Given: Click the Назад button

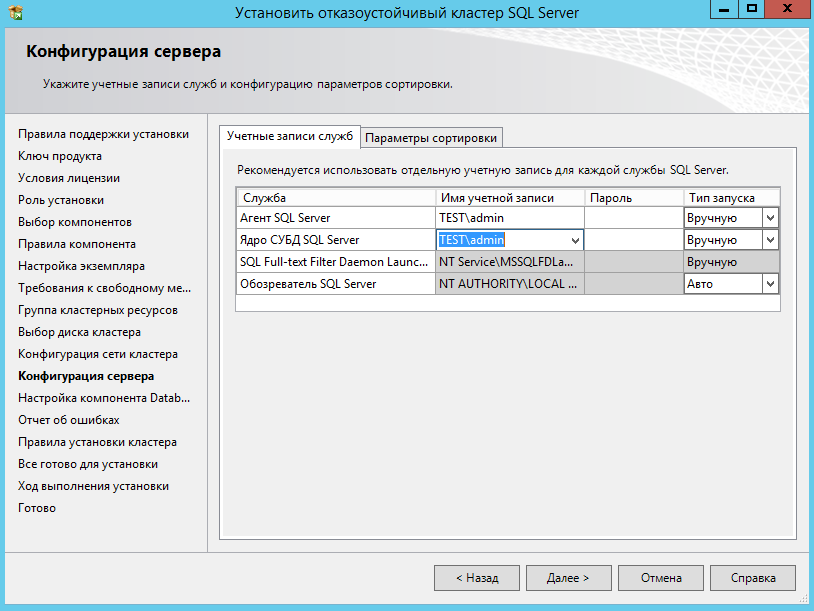Looking at the screenshot, I should tap(477, 578).
